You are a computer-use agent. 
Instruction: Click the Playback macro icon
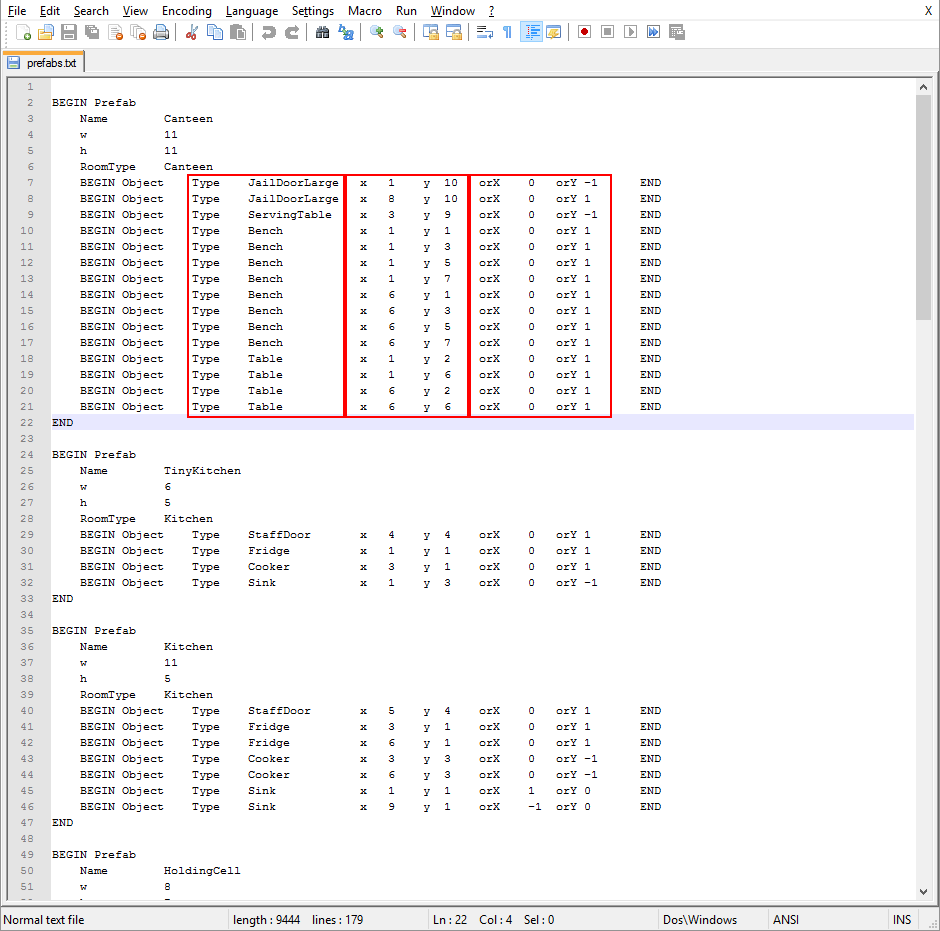[x=630, y=32]
